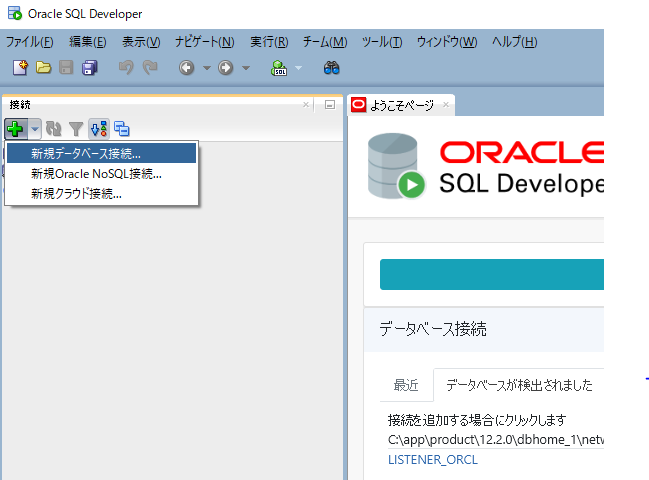Click the teal banner button
Viewport: 649px width, 480px height.
[x=492, y=274]
